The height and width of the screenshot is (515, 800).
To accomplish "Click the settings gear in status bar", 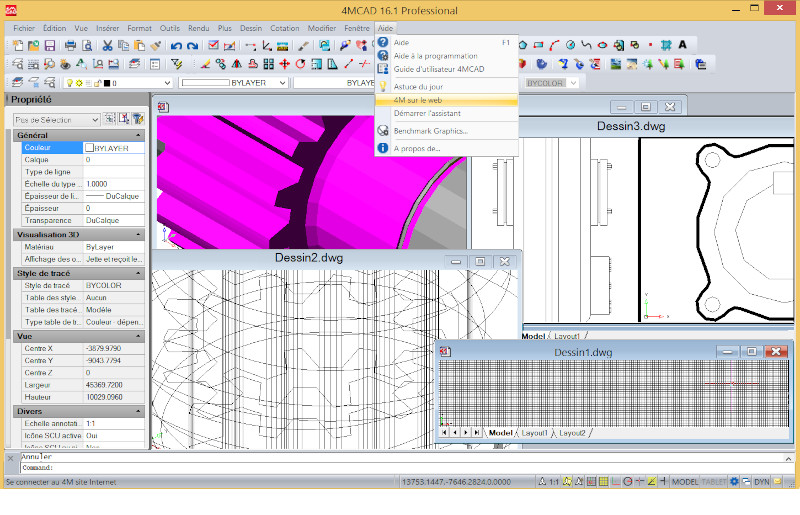I will [734, 481].
